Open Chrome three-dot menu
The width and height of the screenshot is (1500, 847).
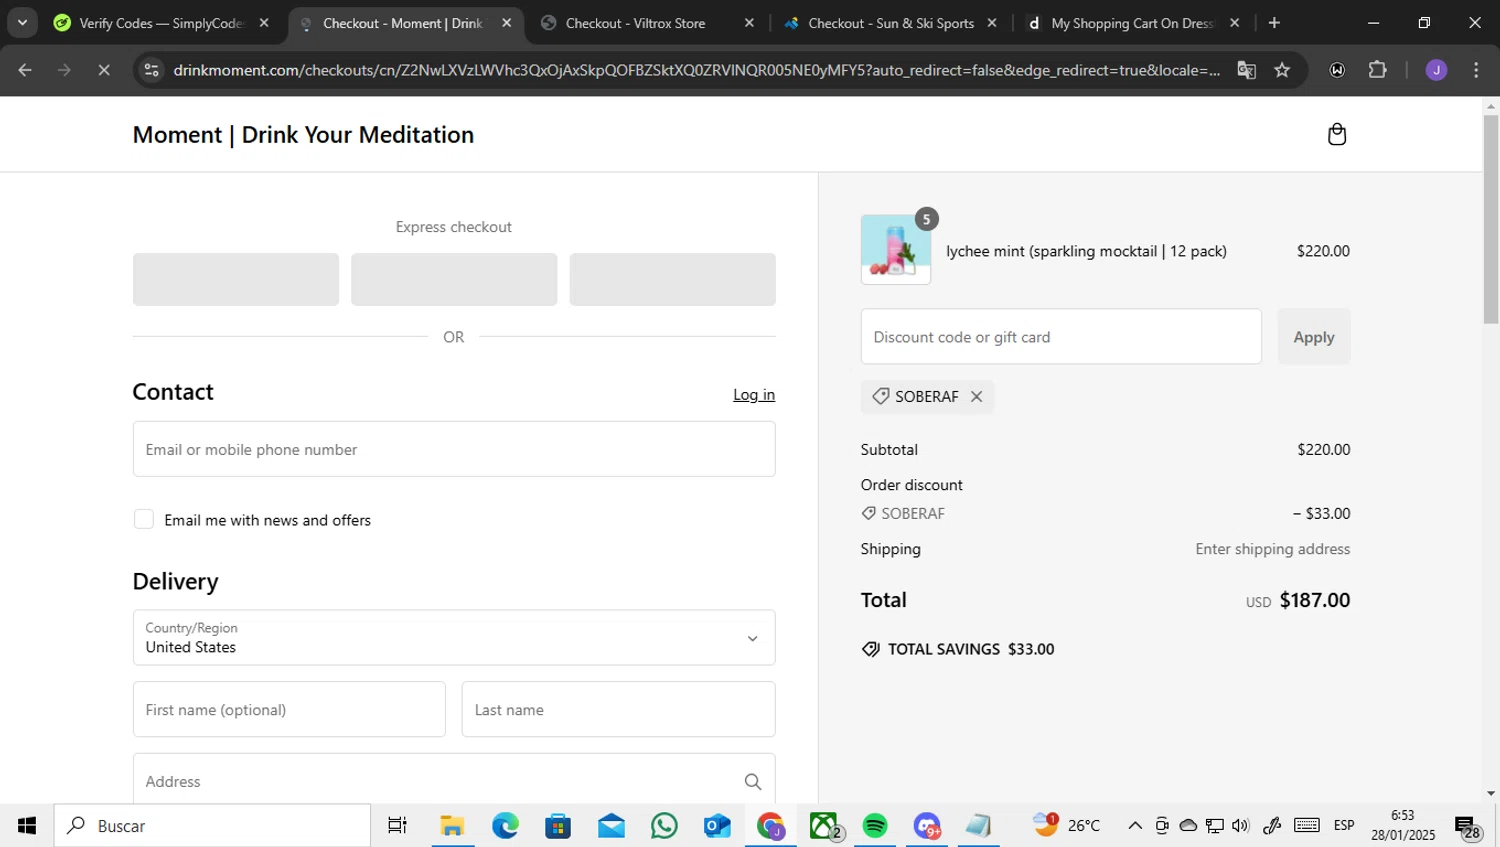coord(1476,70)
